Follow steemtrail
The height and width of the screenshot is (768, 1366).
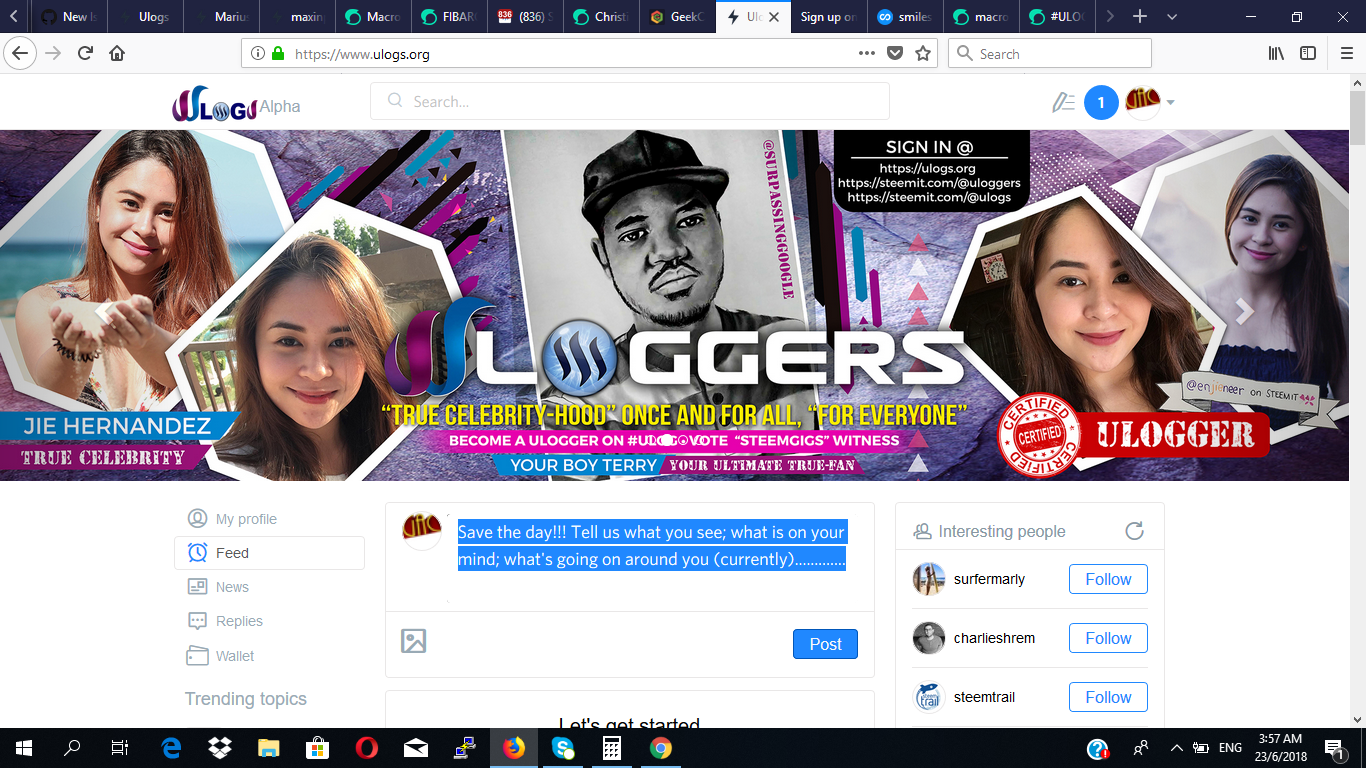1108,697
